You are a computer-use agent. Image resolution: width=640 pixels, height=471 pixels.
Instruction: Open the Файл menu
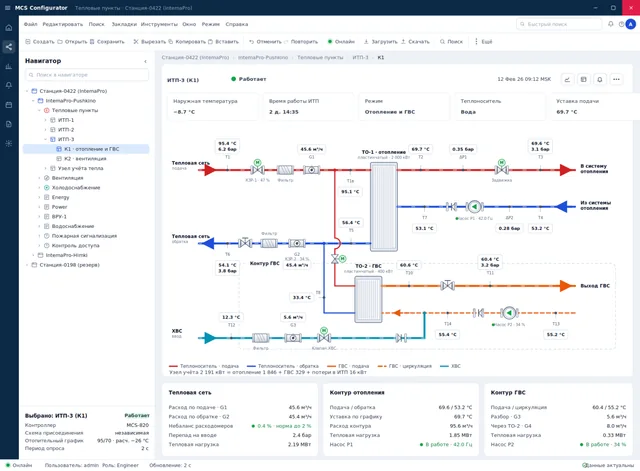[30, 24]
